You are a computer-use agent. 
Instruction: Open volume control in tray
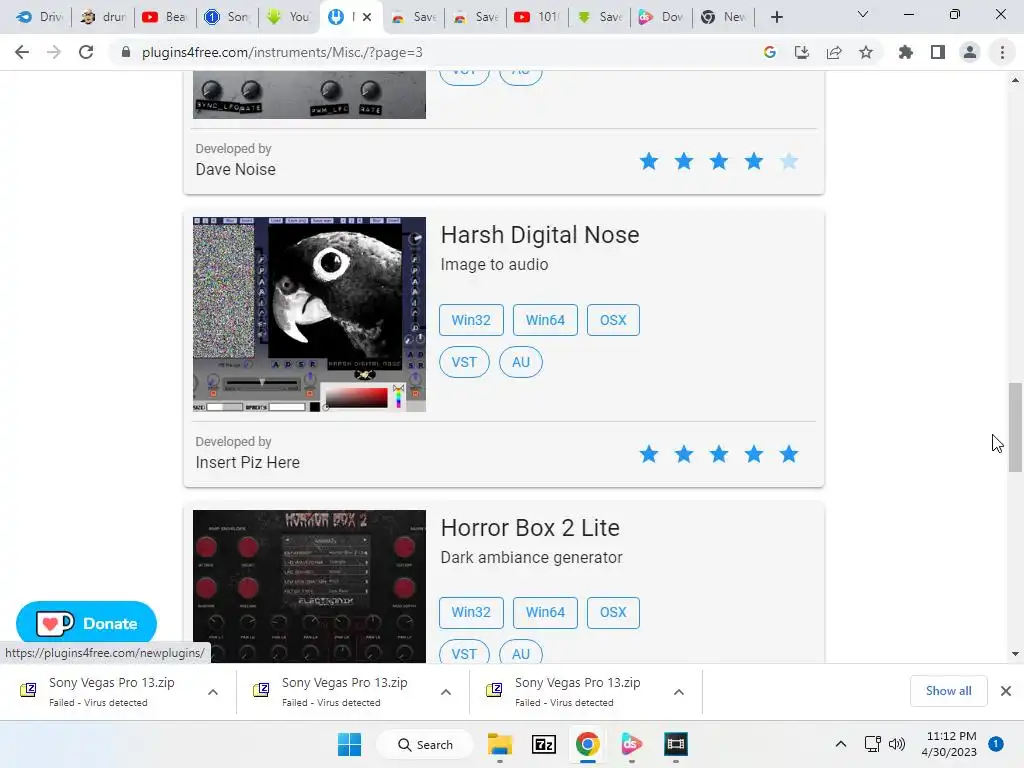coord(897,744)
